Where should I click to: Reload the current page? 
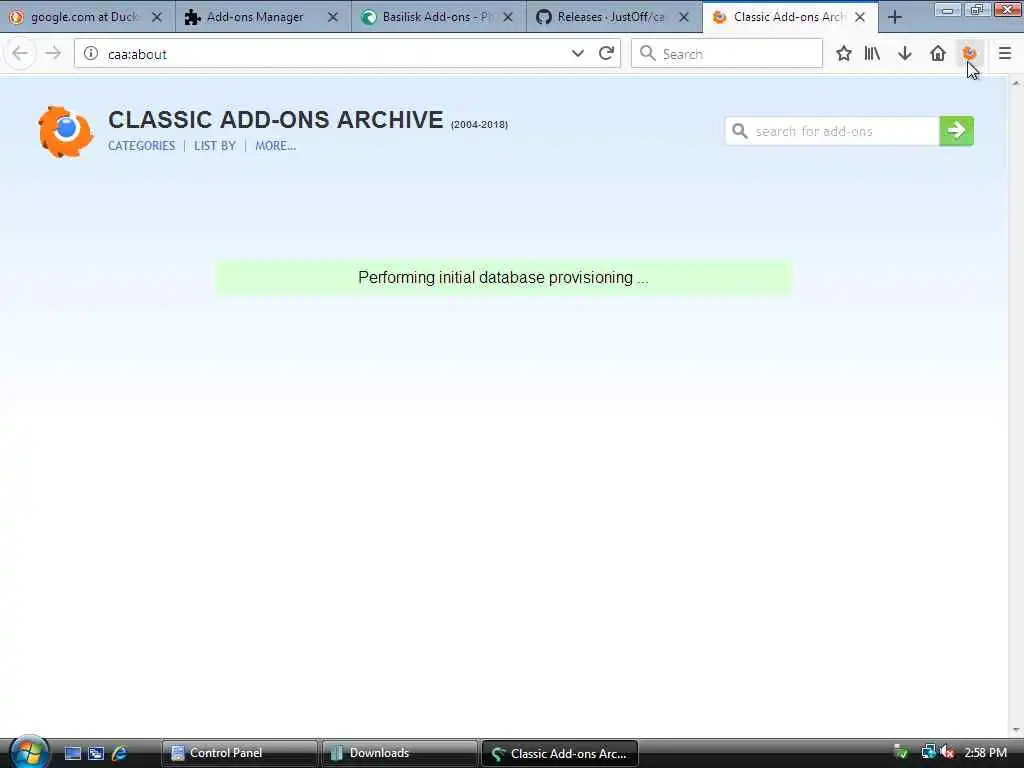(x=606, y=54)
